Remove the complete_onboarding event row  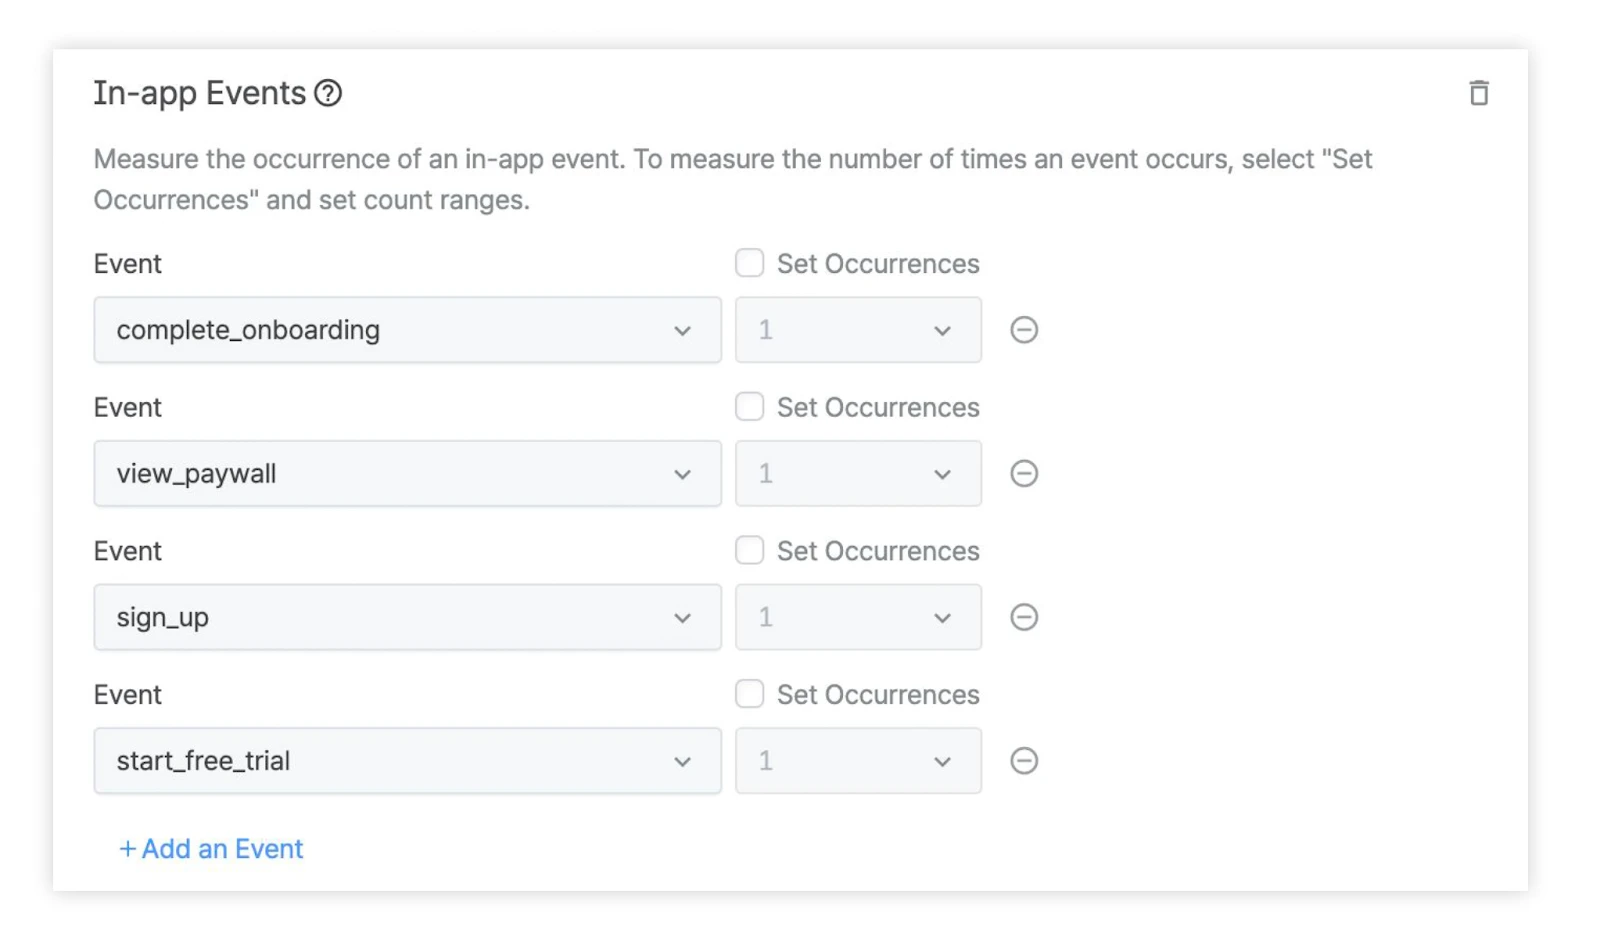point(1023,330)
